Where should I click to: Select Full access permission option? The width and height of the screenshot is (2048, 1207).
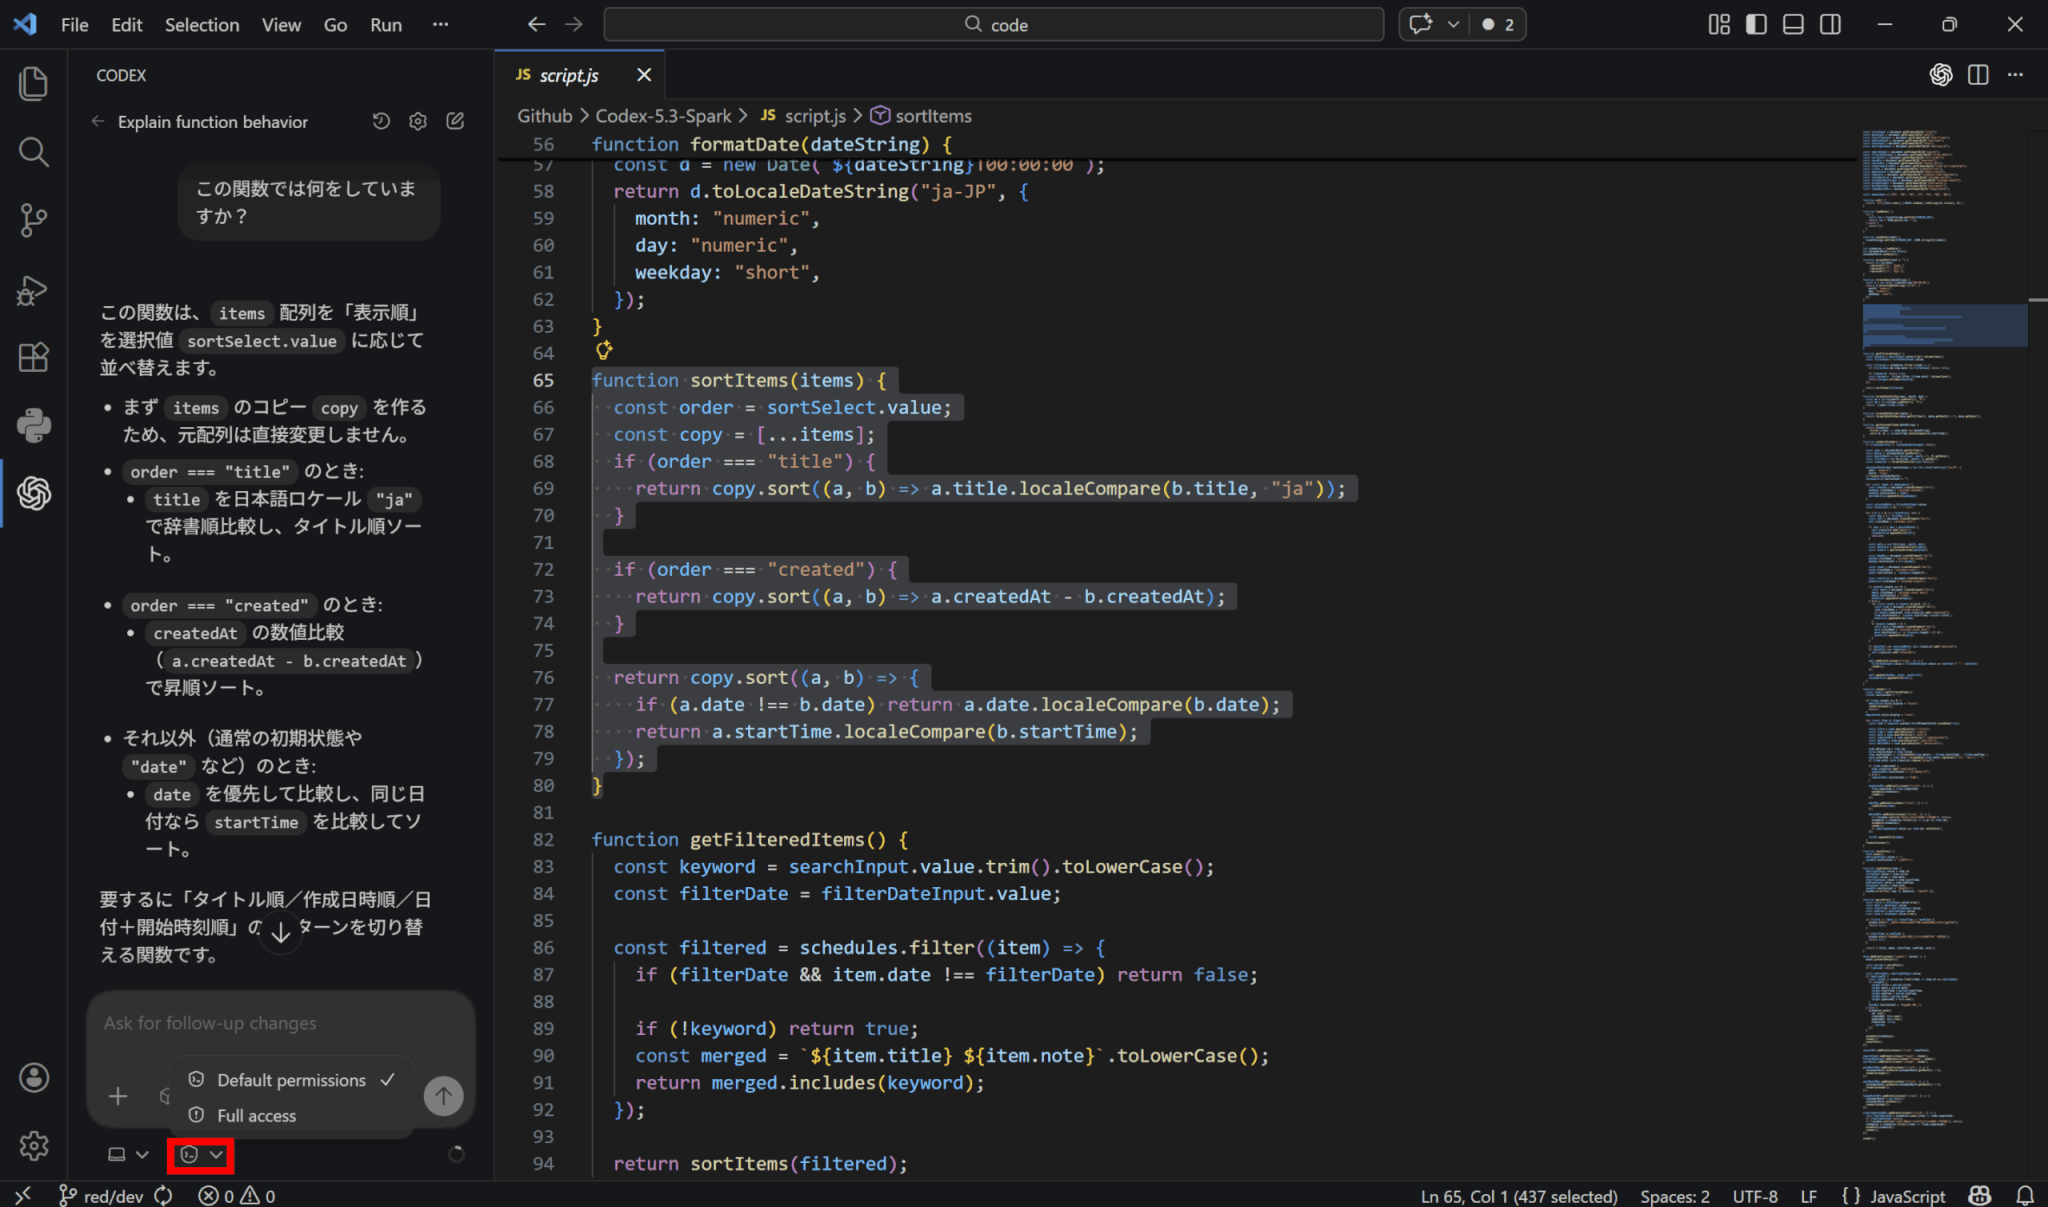tap(256, 1115)
